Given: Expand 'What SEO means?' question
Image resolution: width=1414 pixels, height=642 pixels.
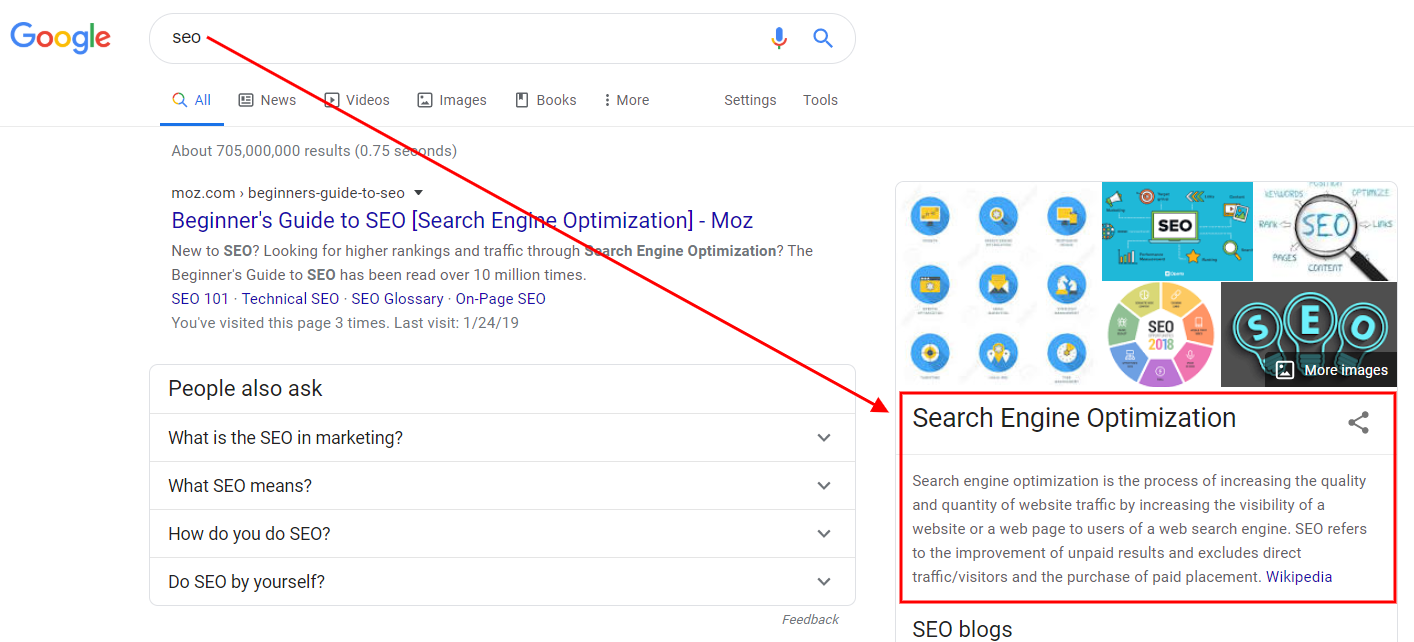Looking at the screenshot, I should (x=502, y=486).
